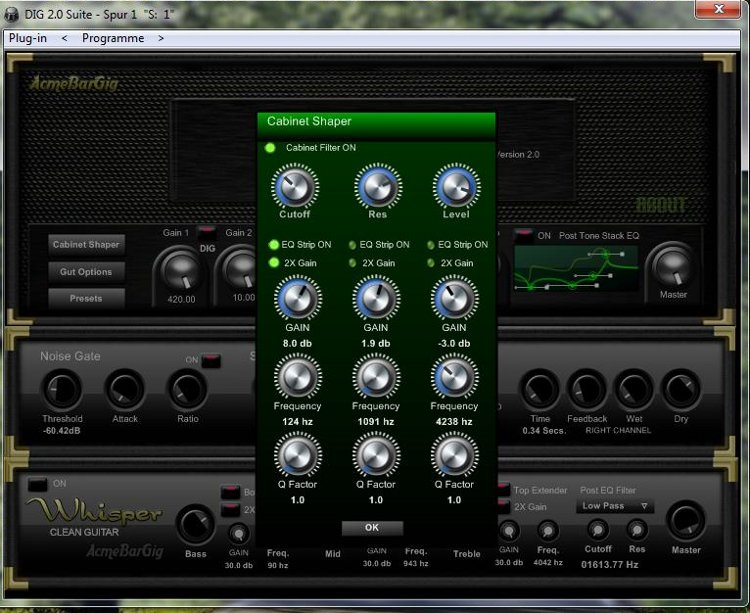Toggle Whisper Clean Guitar ON switch
The width and height of the screenshot is (750, 613).
coord(37,484)
